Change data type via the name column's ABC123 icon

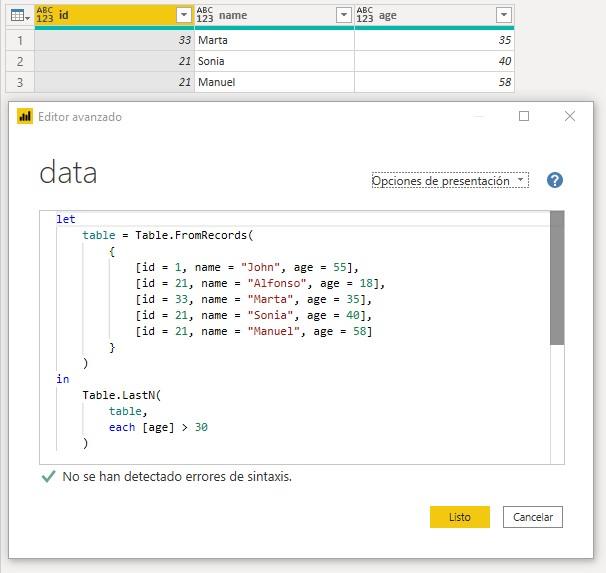(205, 15)
